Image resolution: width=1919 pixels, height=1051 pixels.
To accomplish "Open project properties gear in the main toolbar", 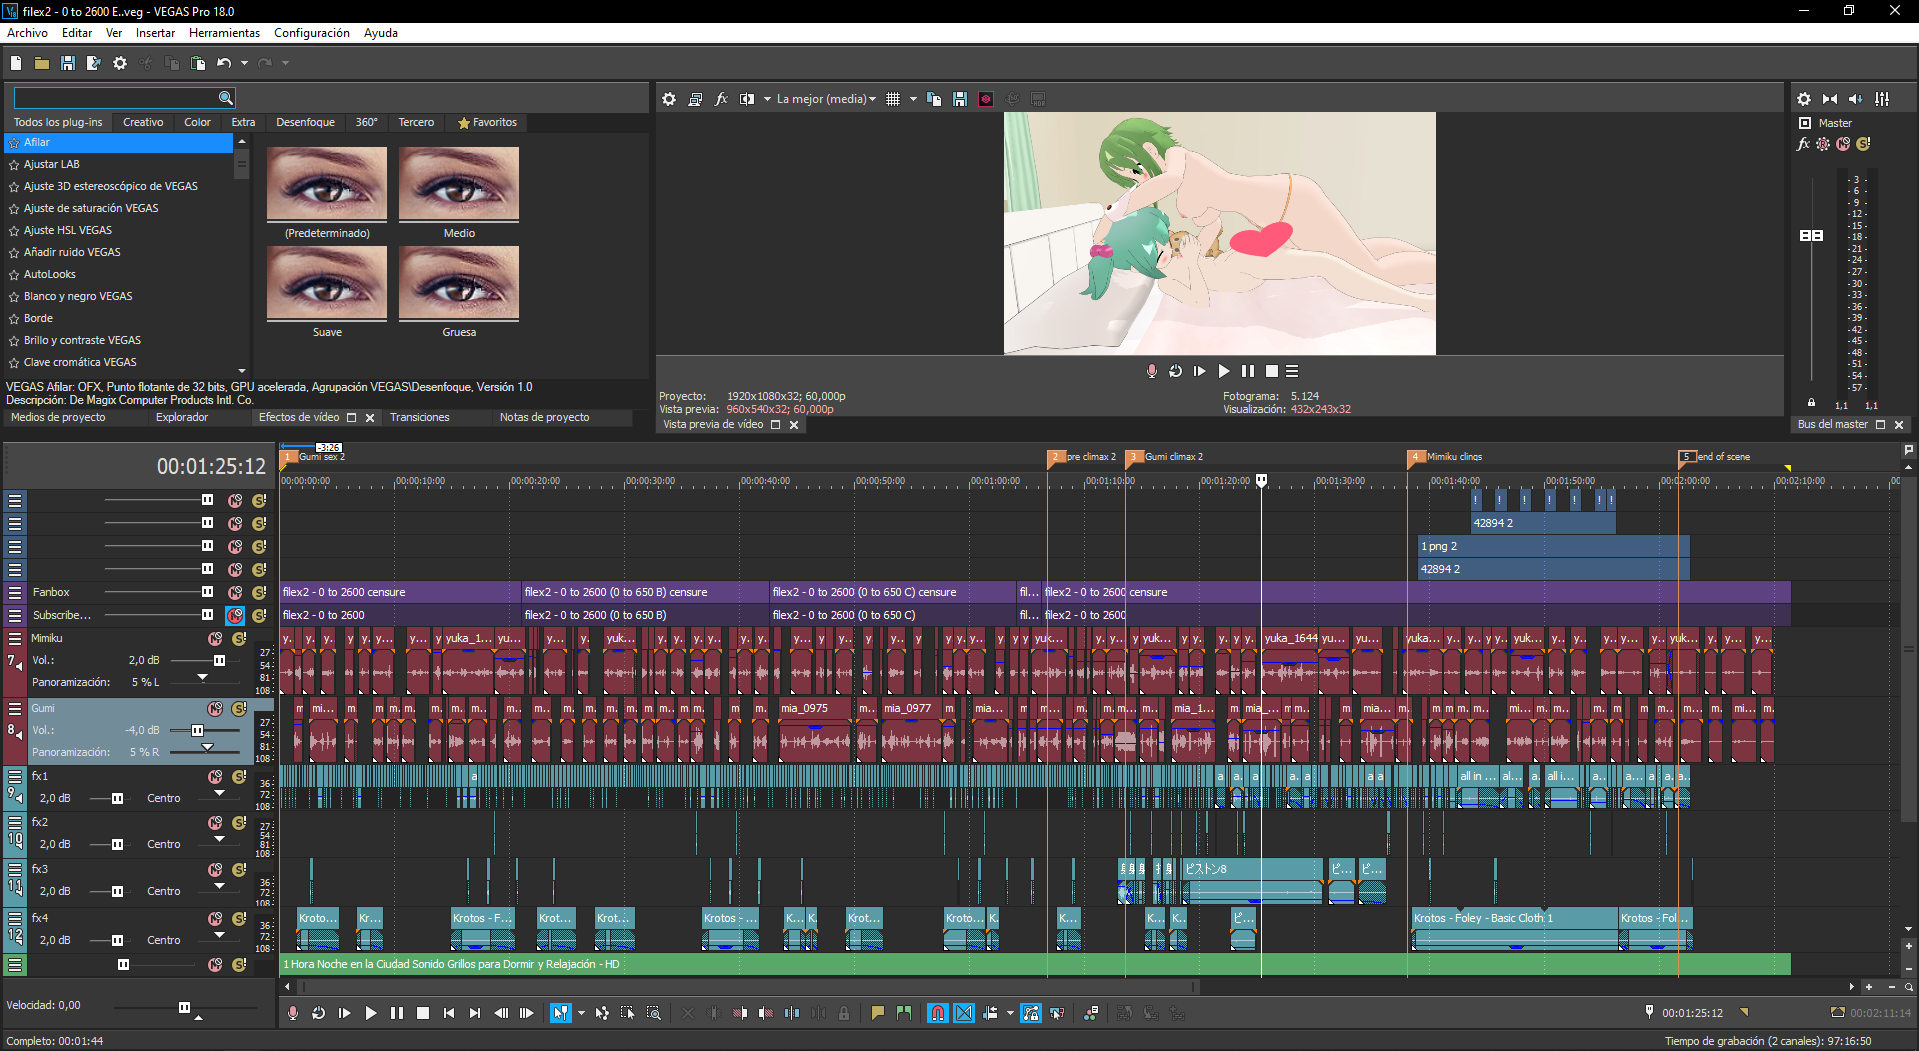I will (120, 63).
